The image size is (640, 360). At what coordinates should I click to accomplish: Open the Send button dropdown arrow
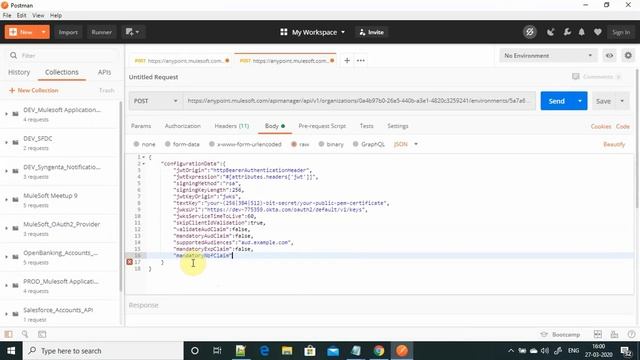(x=580, y=101)
